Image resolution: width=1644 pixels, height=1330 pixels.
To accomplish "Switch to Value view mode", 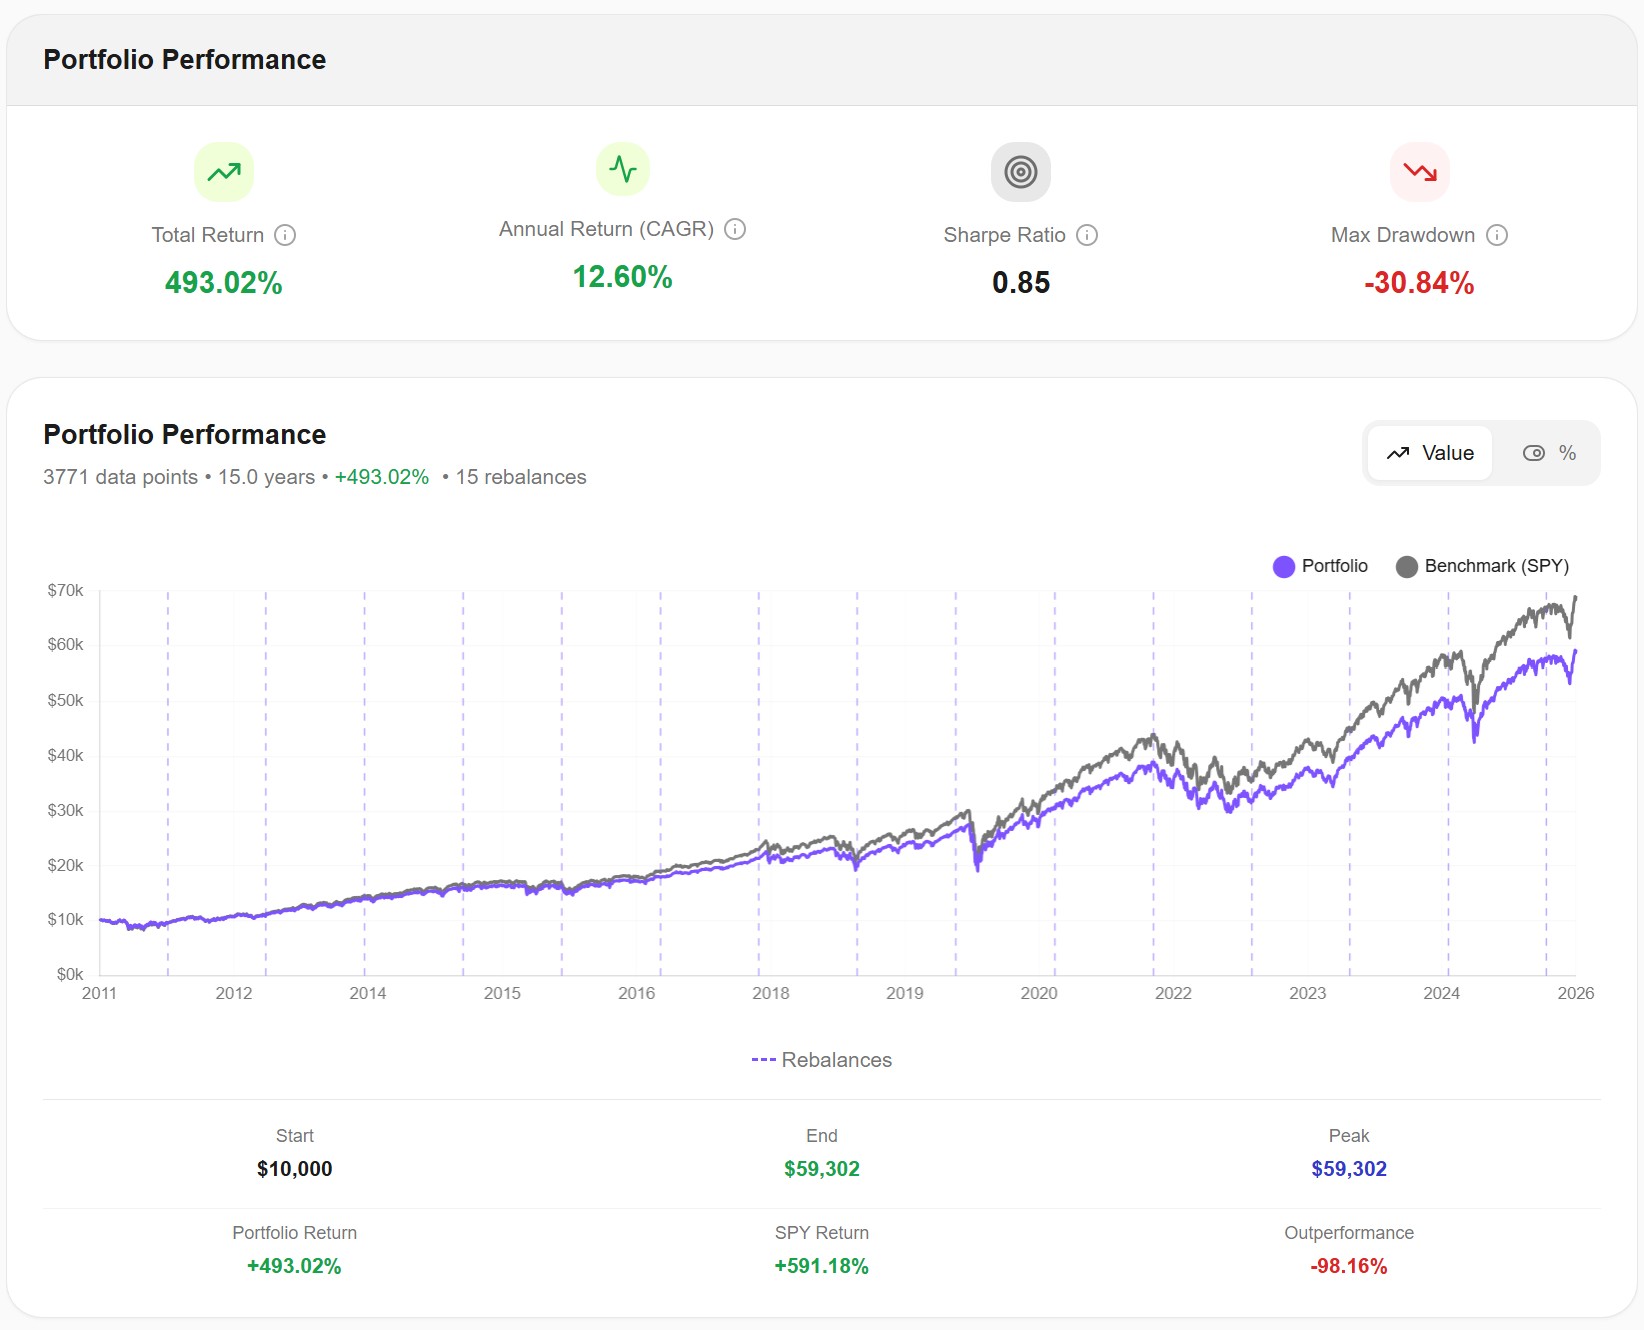I will (1430, 452).
